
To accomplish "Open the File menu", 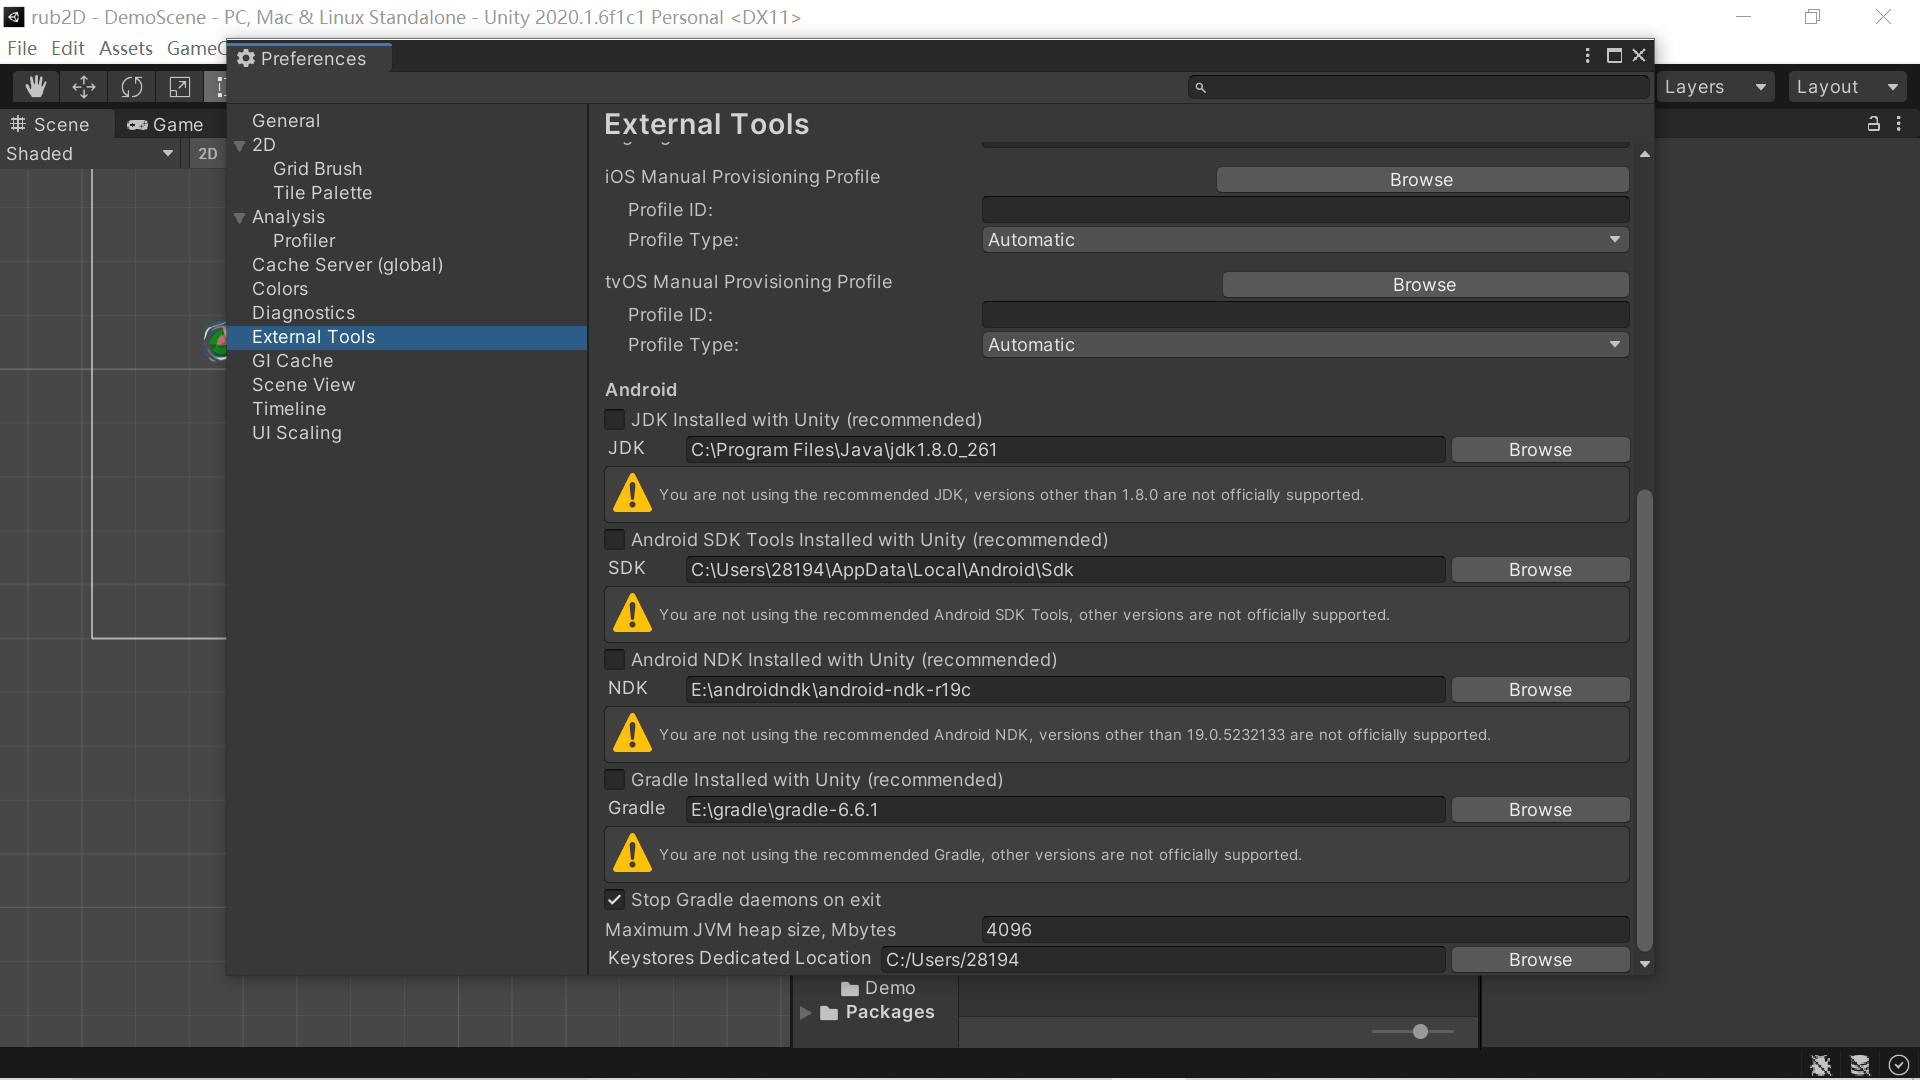I will [21, 48].
